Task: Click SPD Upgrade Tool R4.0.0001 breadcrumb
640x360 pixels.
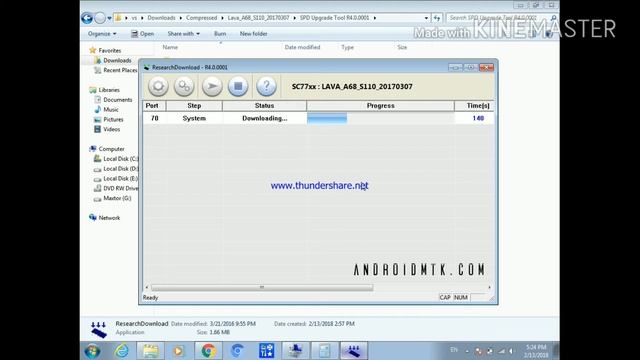Action: [x=334, y=18]
